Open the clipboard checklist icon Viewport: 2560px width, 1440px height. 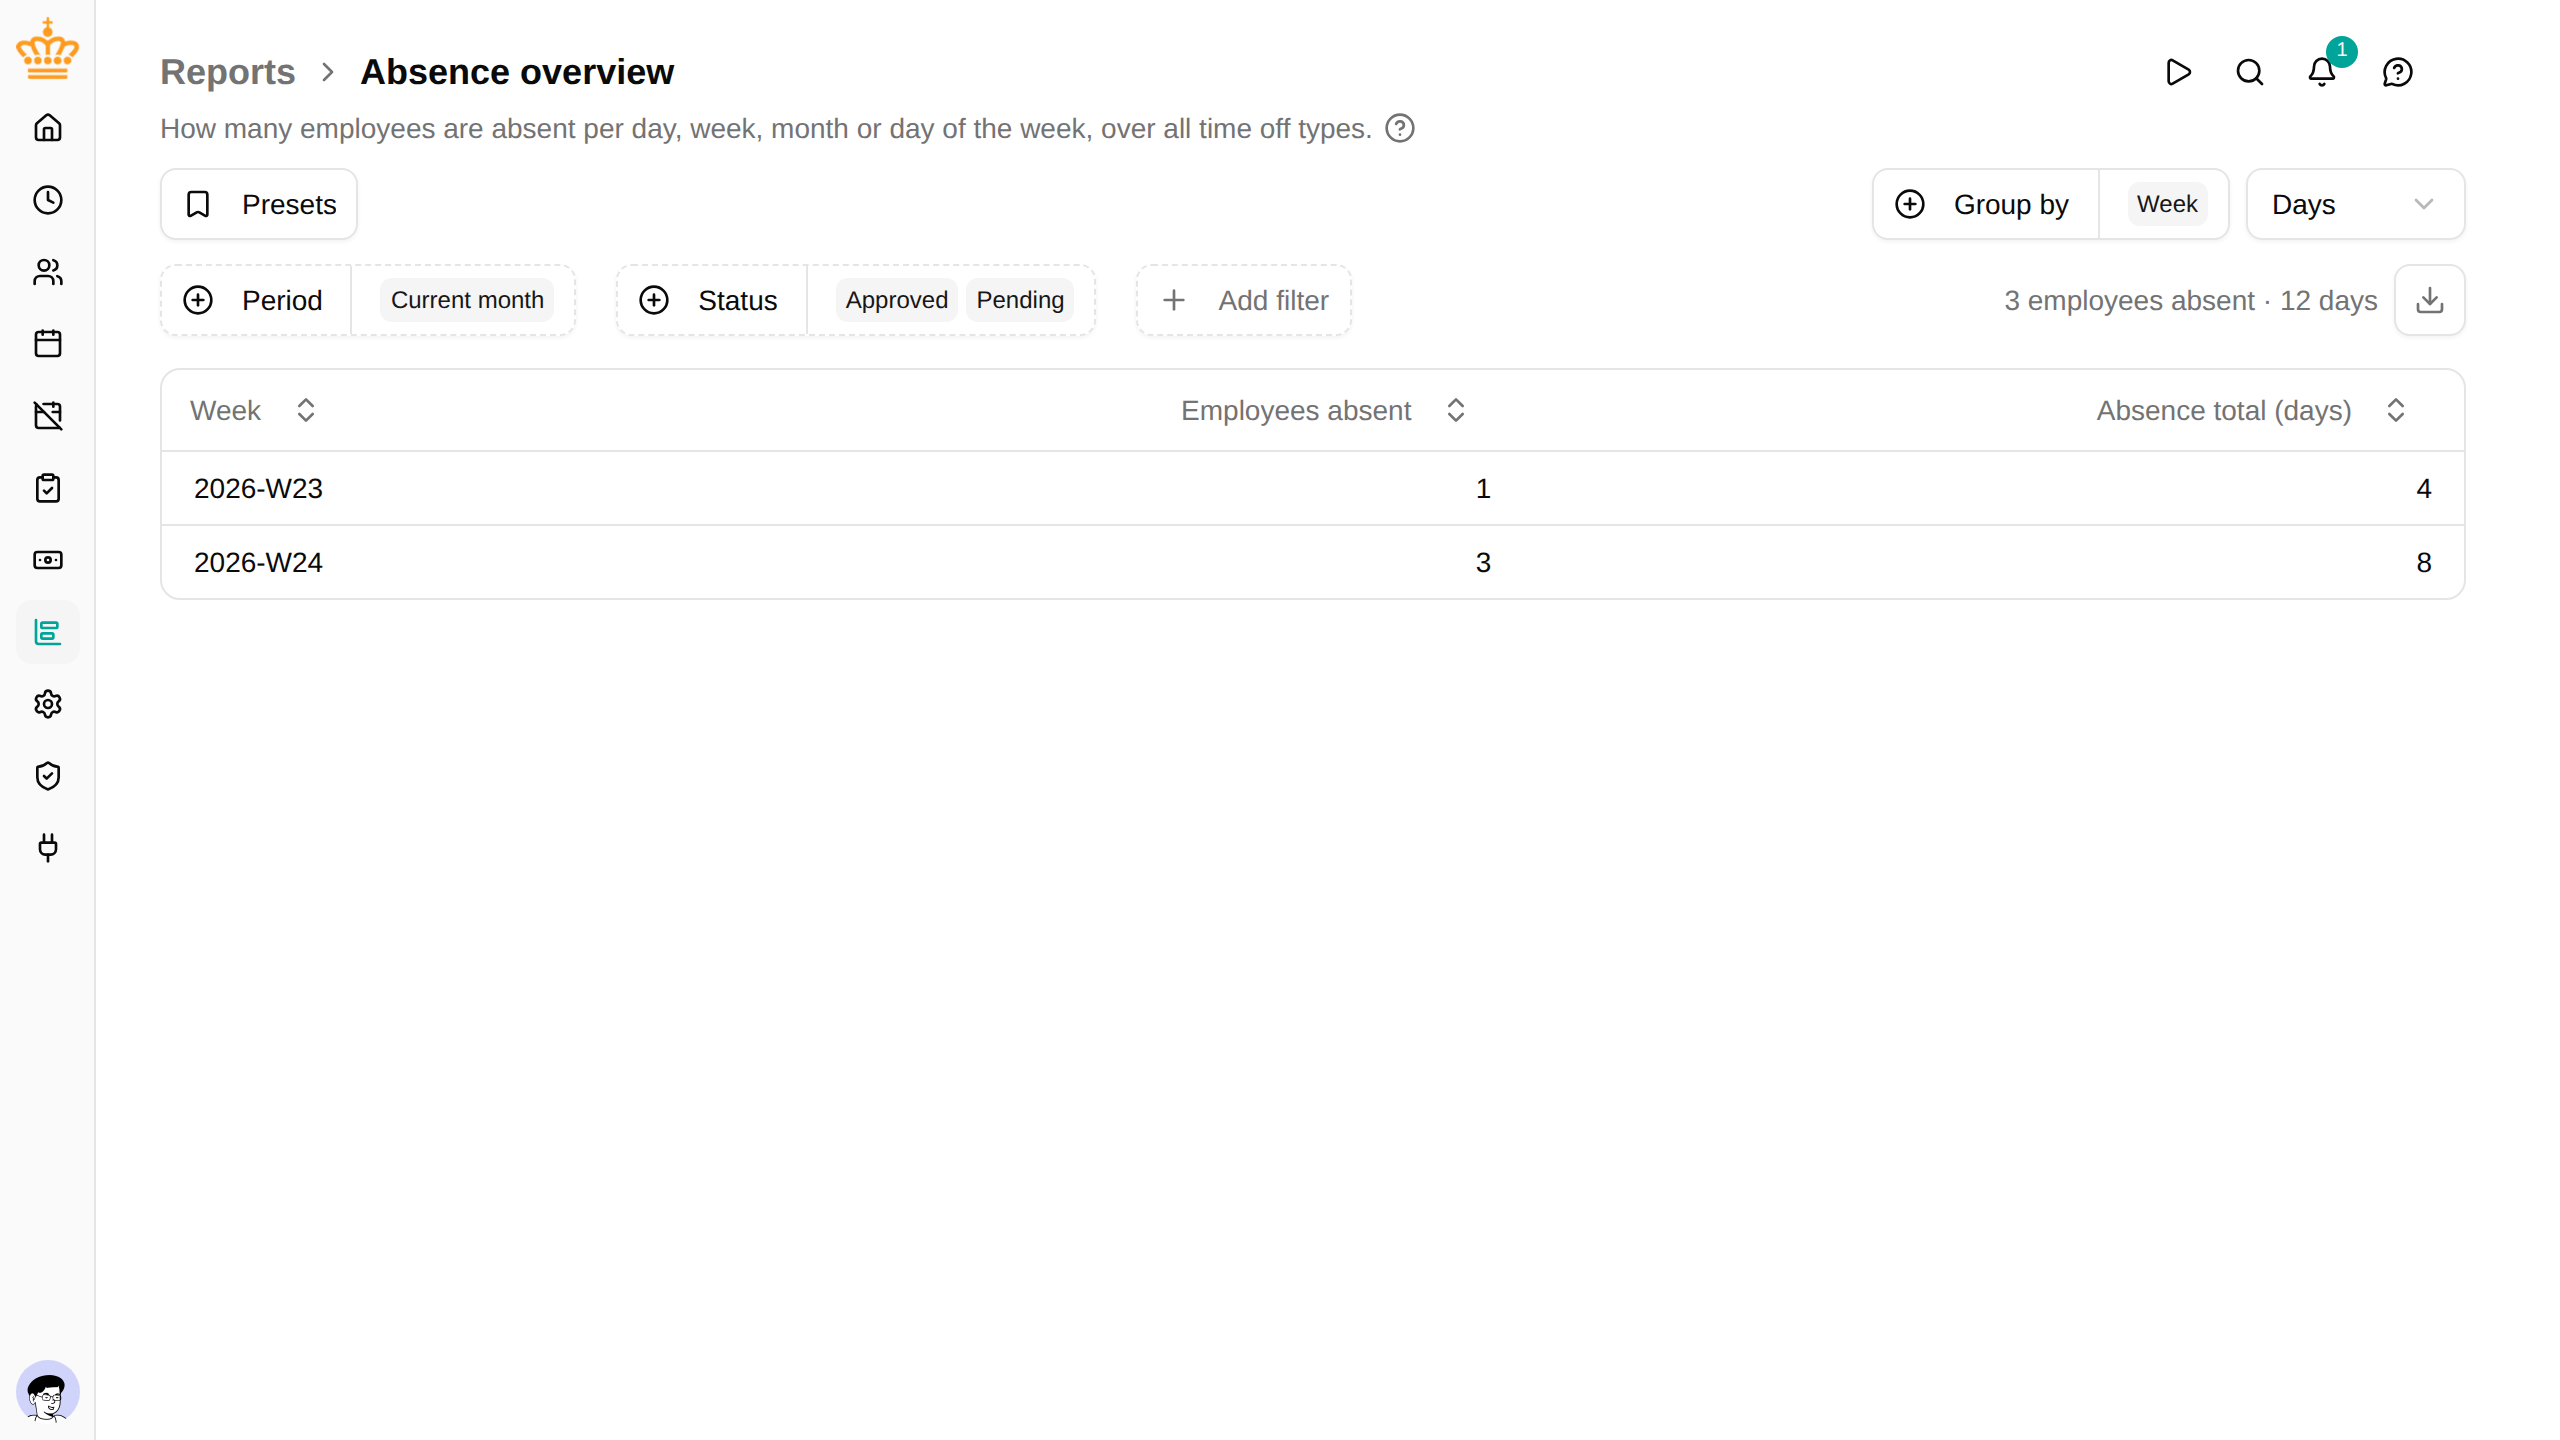click(x=47, y=488)
